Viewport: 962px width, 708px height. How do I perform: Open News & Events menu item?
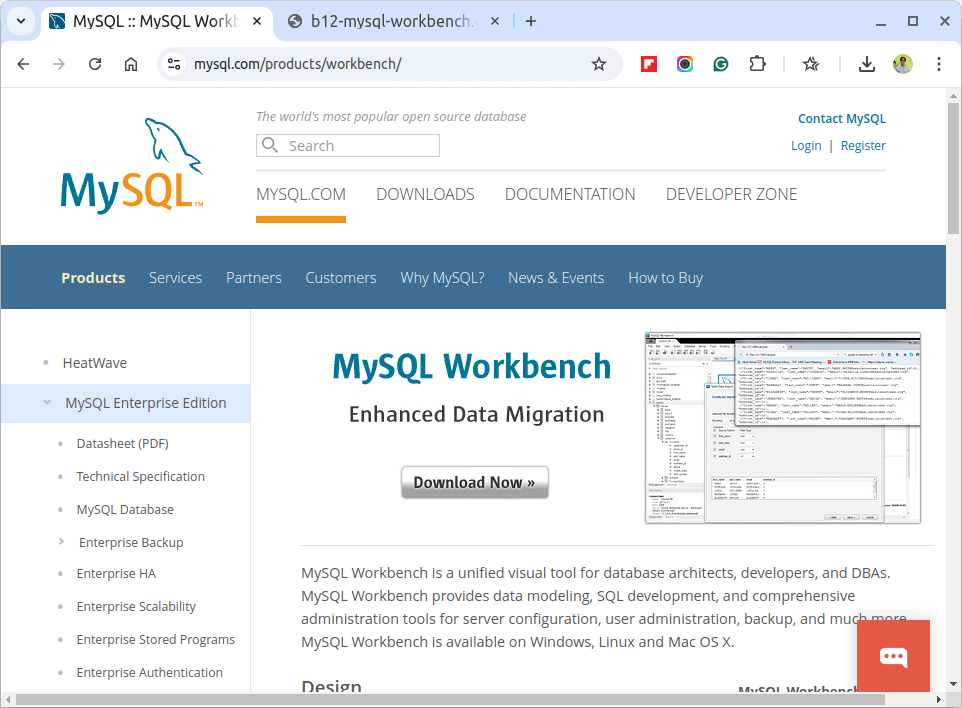point(556,278)
